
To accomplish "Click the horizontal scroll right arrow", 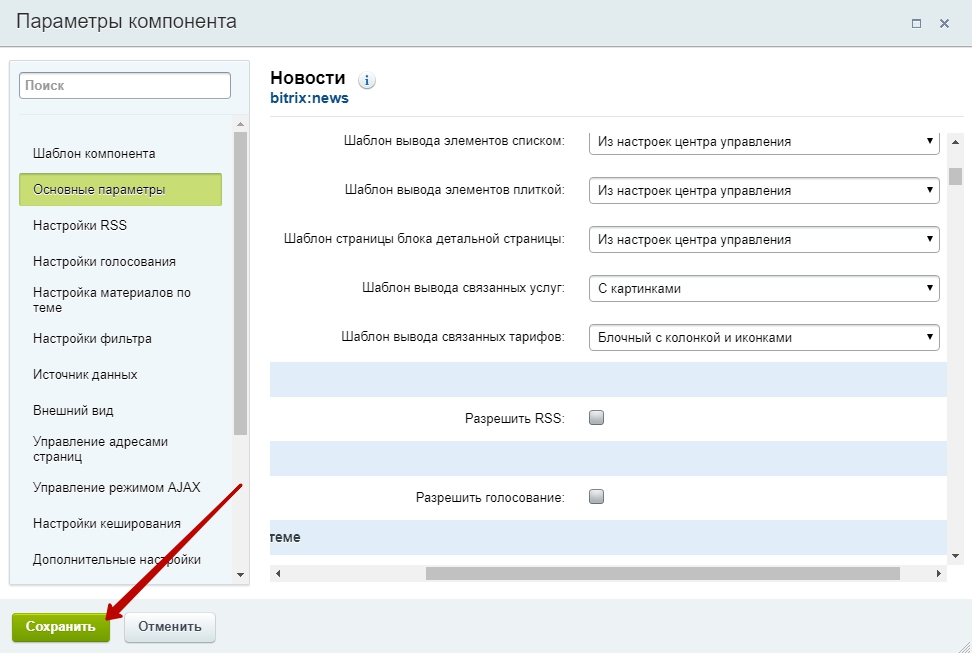I will (x=939, y=574).
